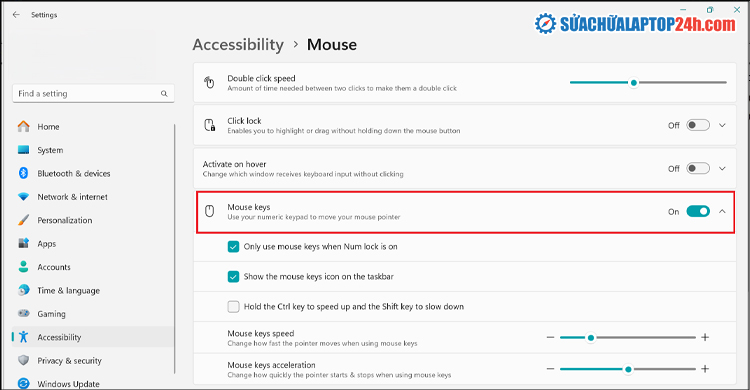Go to Accessibility via breadcrumb
This screenshot has height=390, width=750.
point(238,45)
